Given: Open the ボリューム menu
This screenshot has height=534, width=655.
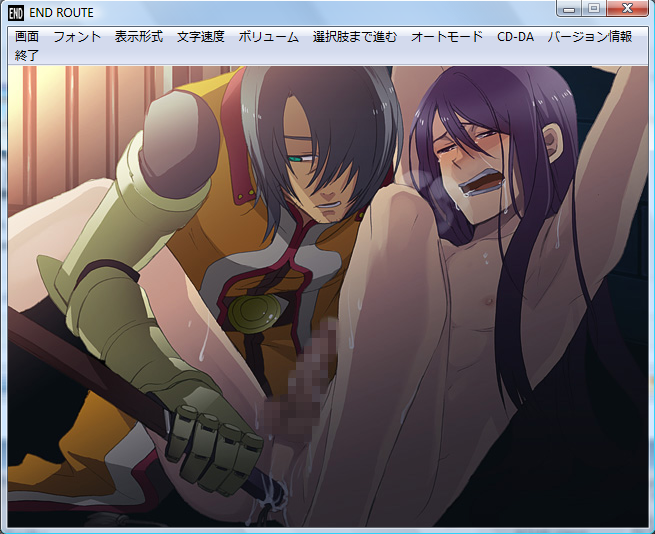Looking at the screenshot, I should click(x=268, y=37).
